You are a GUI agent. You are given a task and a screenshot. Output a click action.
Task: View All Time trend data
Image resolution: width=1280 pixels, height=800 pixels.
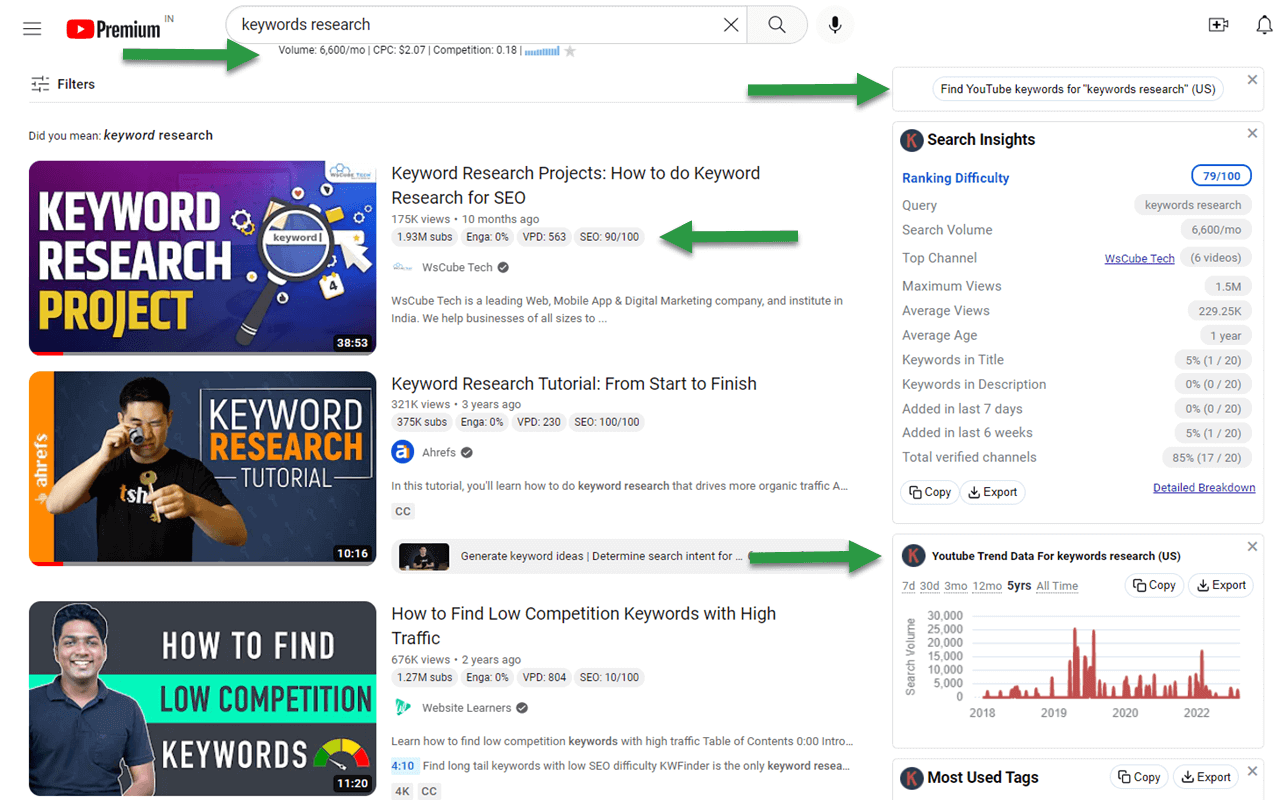tap(1057, 586)
